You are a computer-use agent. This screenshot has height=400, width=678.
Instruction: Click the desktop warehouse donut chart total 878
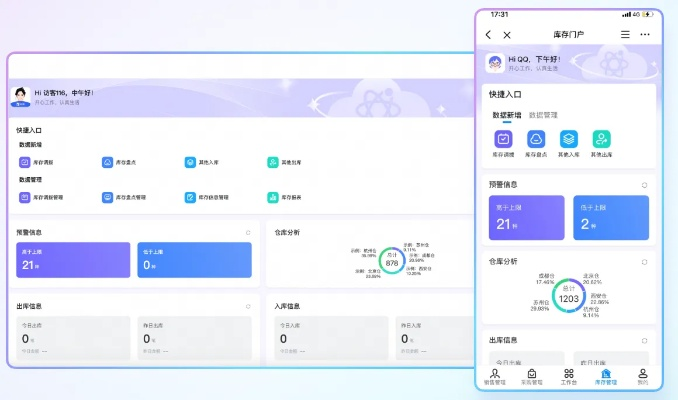pos(391,260)
